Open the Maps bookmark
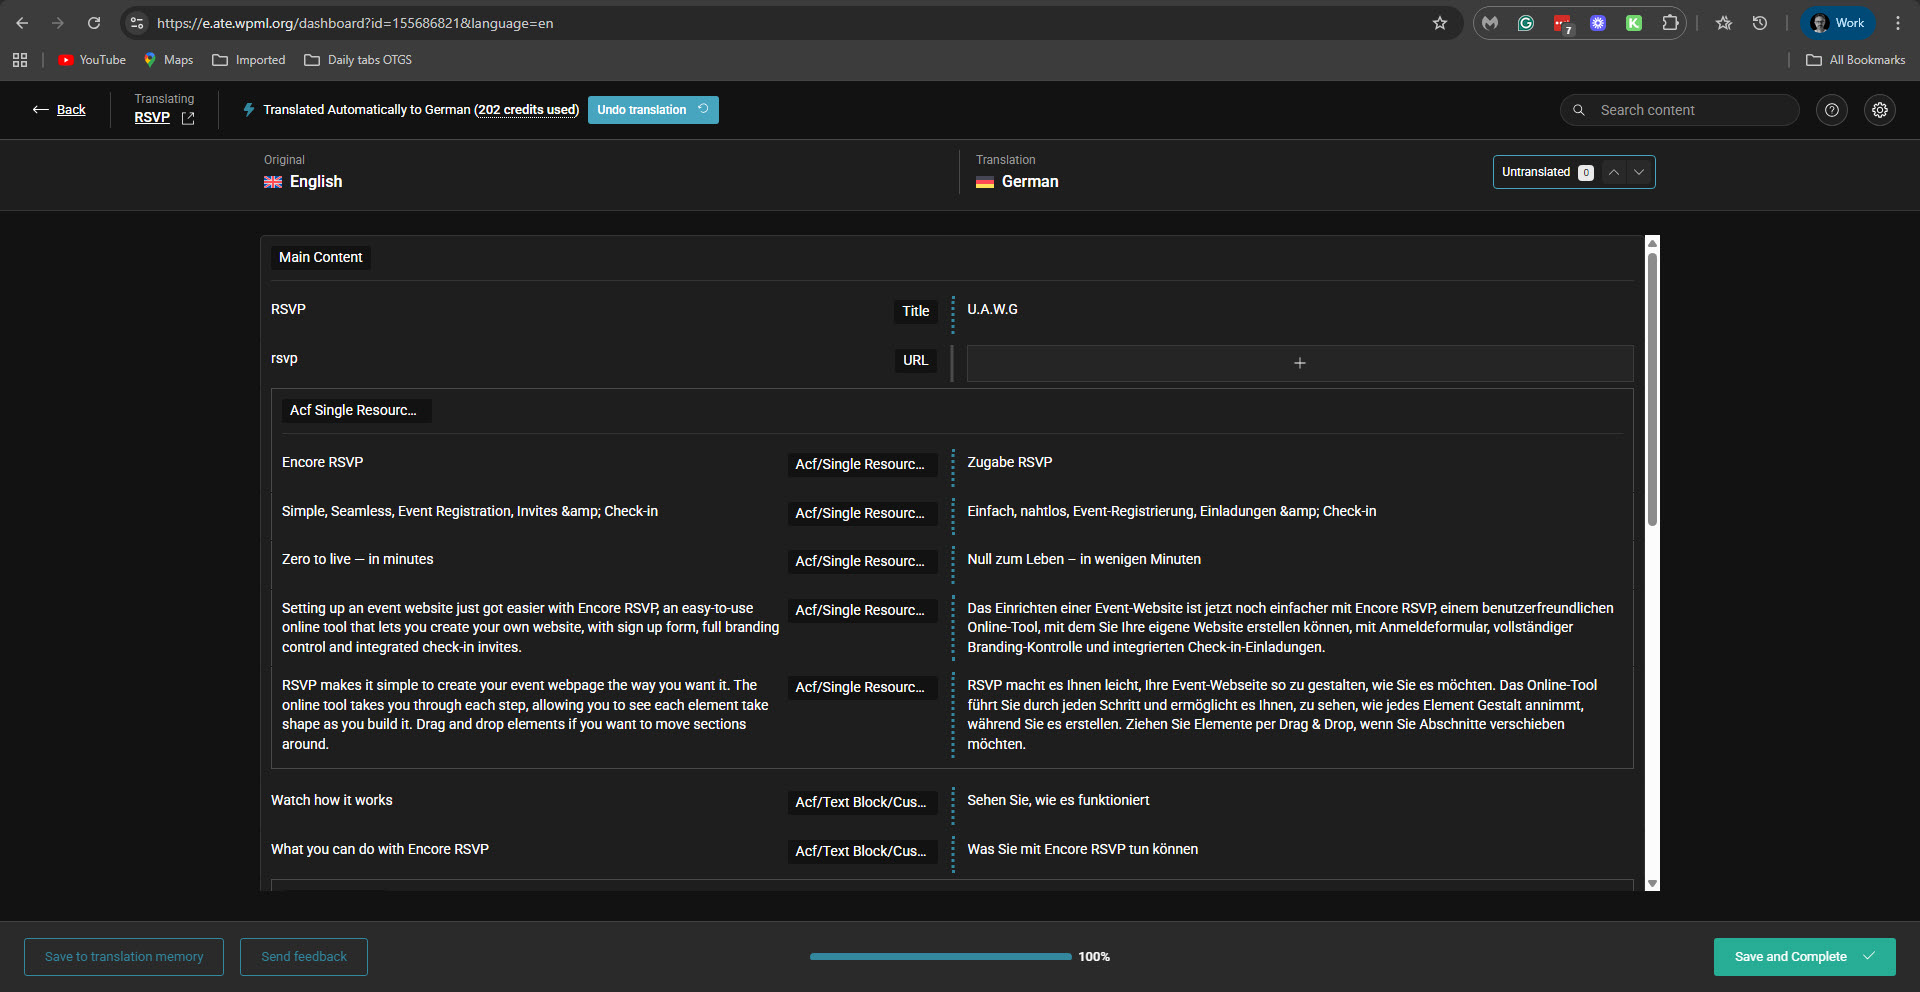 coord(168,60)
